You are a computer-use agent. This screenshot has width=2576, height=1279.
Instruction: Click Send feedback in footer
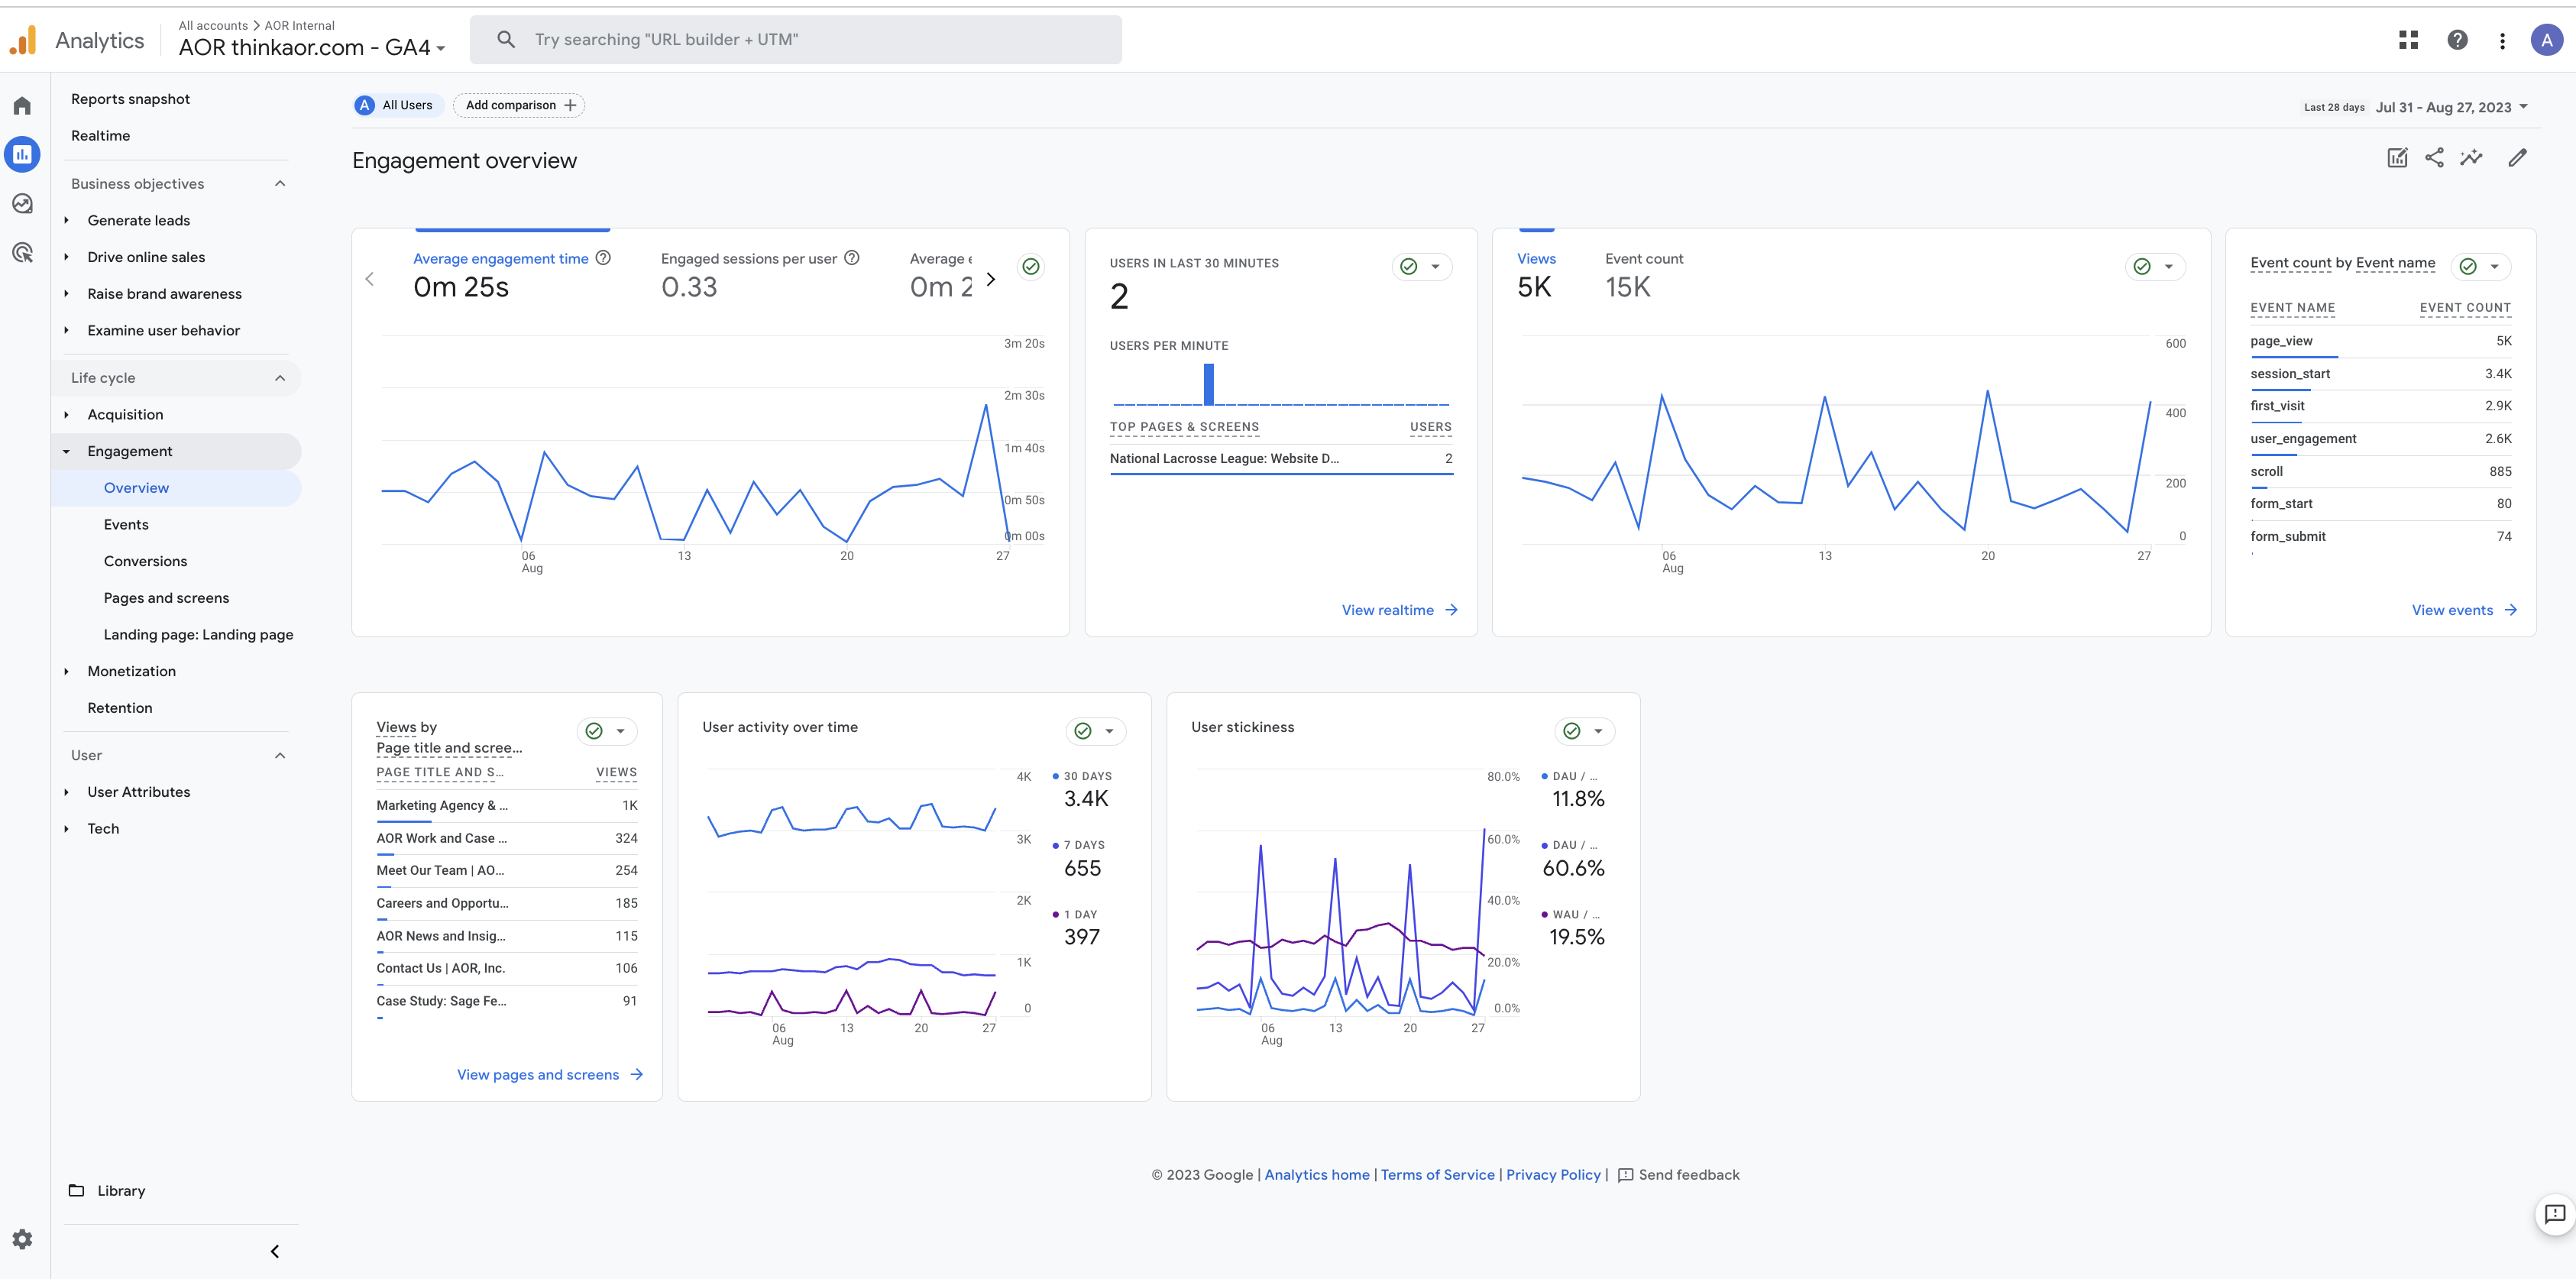pyautogui.click(x=1679, y=1175)
